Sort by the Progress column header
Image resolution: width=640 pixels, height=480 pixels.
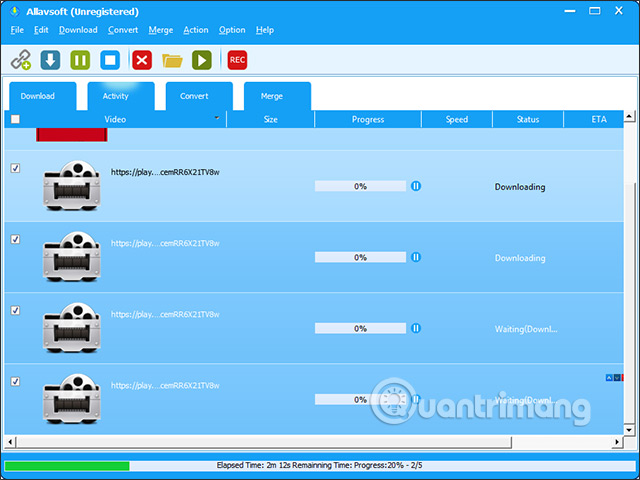point(368,119)
